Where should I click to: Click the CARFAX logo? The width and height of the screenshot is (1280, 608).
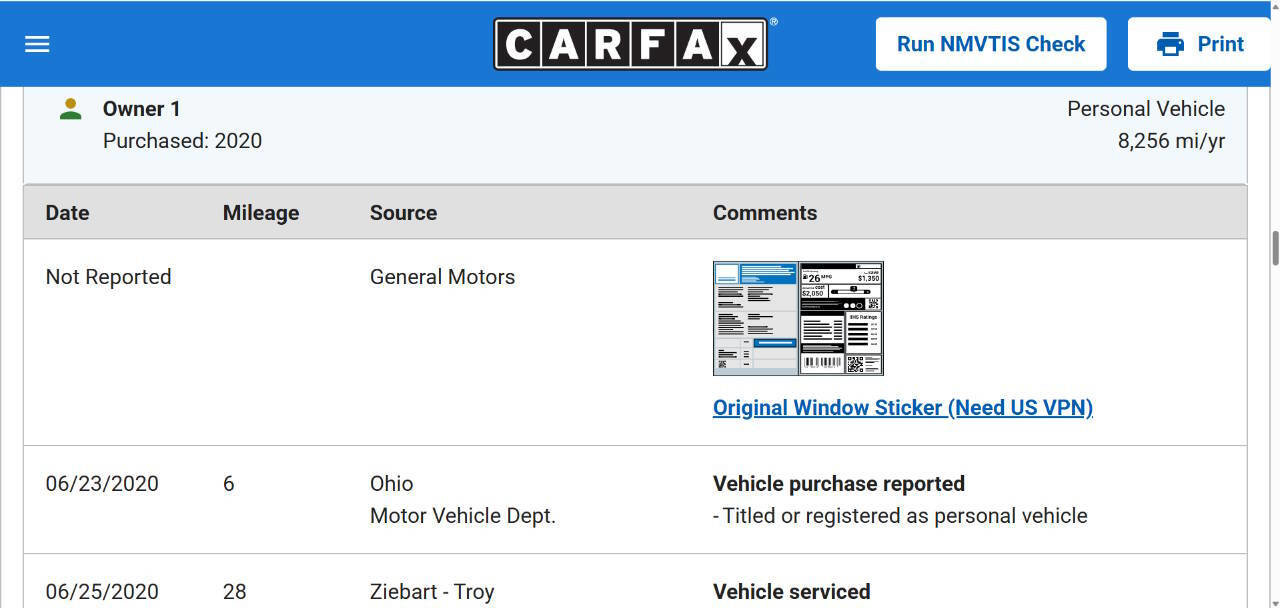631,44
